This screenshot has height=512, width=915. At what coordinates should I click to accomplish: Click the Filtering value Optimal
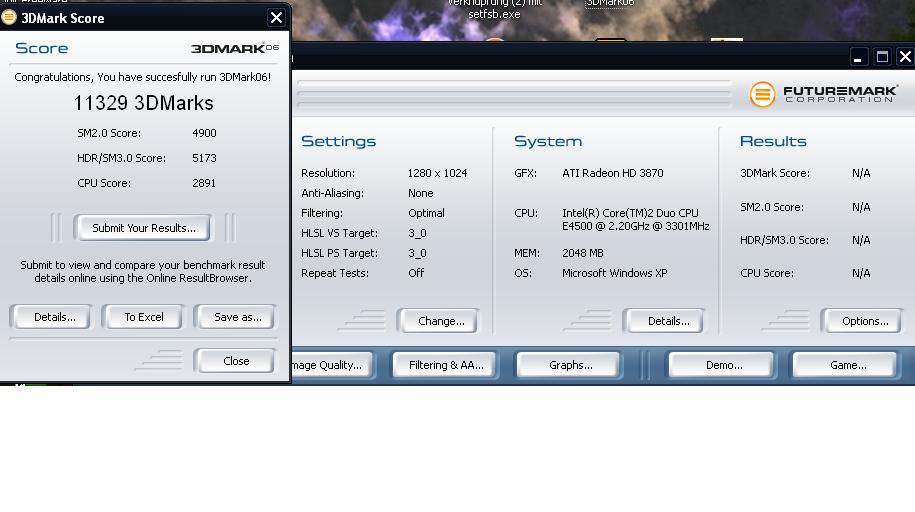pyautogui.click(x=426, y=213)
